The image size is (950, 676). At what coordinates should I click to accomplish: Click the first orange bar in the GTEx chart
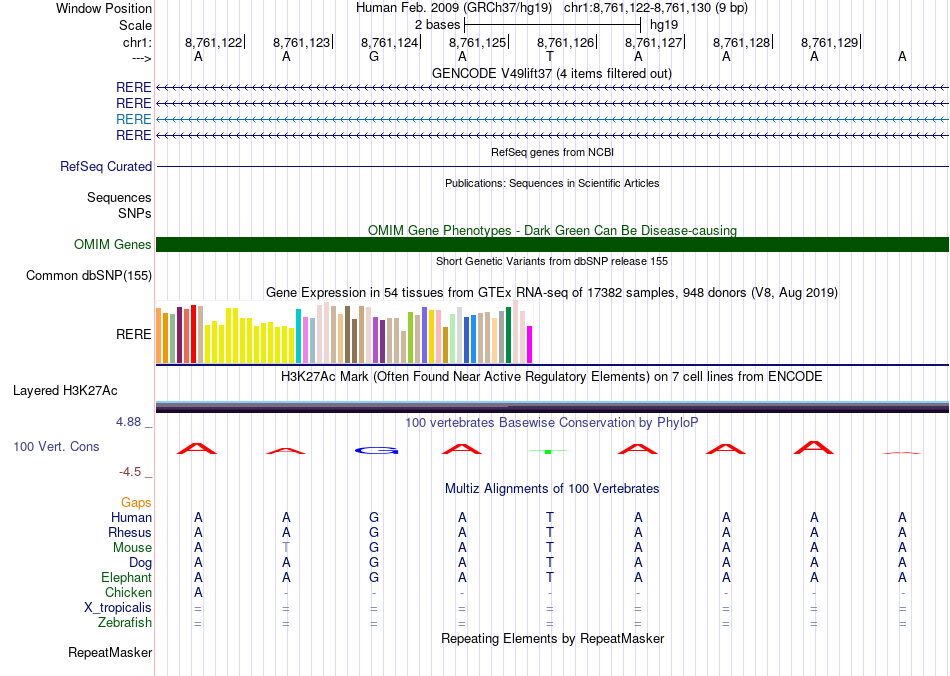point(159,335)
